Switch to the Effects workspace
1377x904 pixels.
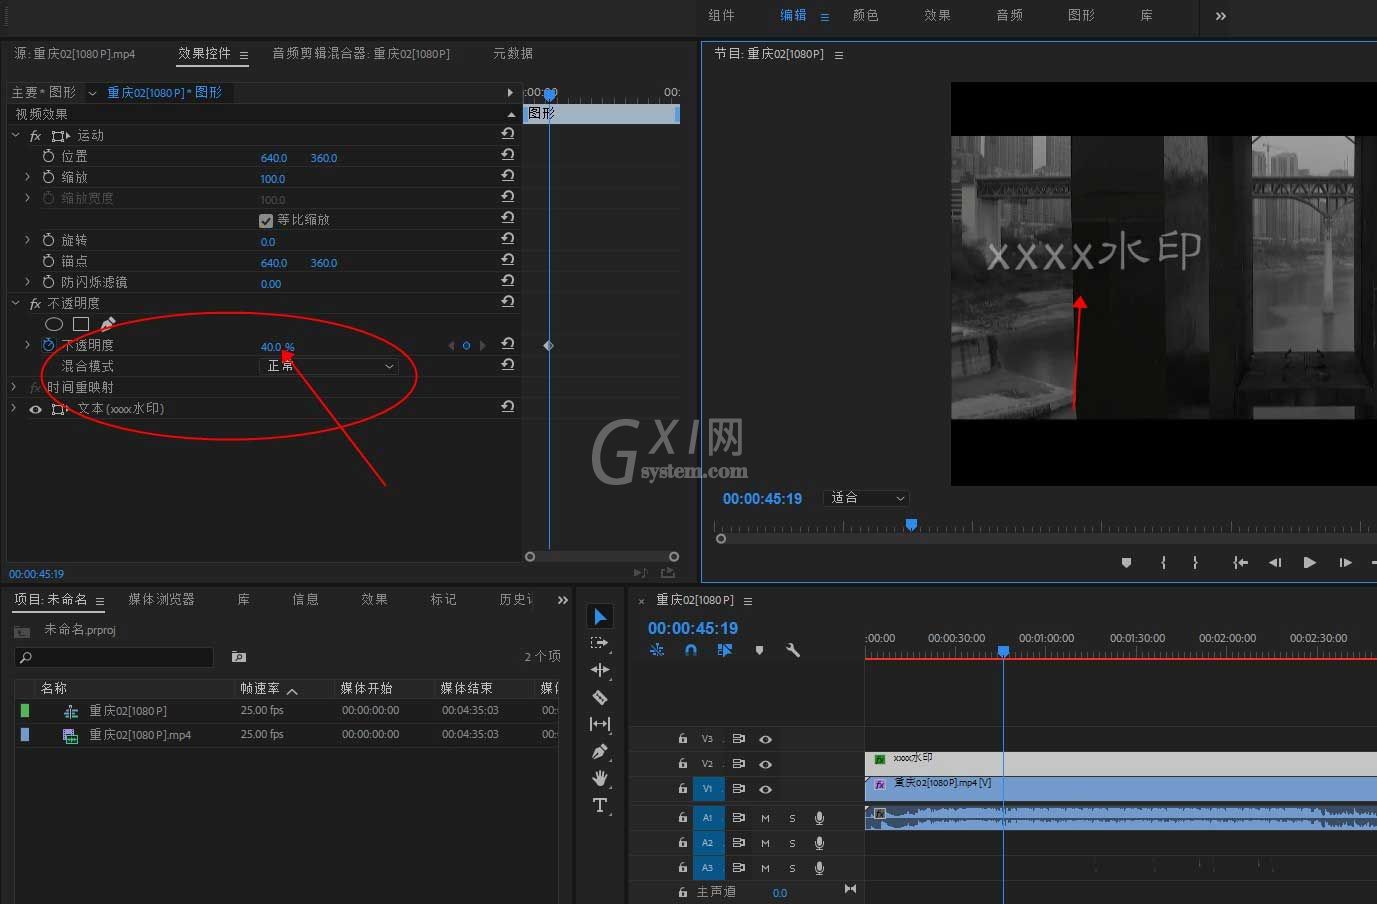937,15
